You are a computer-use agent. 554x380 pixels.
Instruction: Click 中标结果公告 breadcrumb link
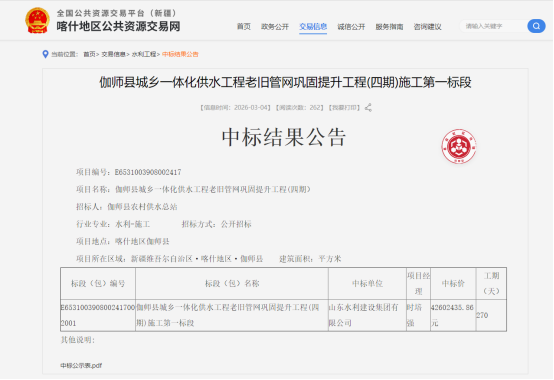(180, 54)
